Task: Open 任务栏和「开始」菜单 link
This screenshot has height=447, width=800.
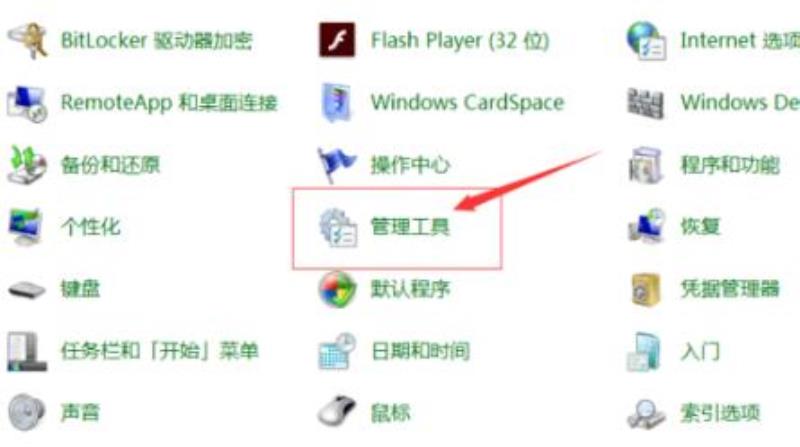Action: click(160, 351)
